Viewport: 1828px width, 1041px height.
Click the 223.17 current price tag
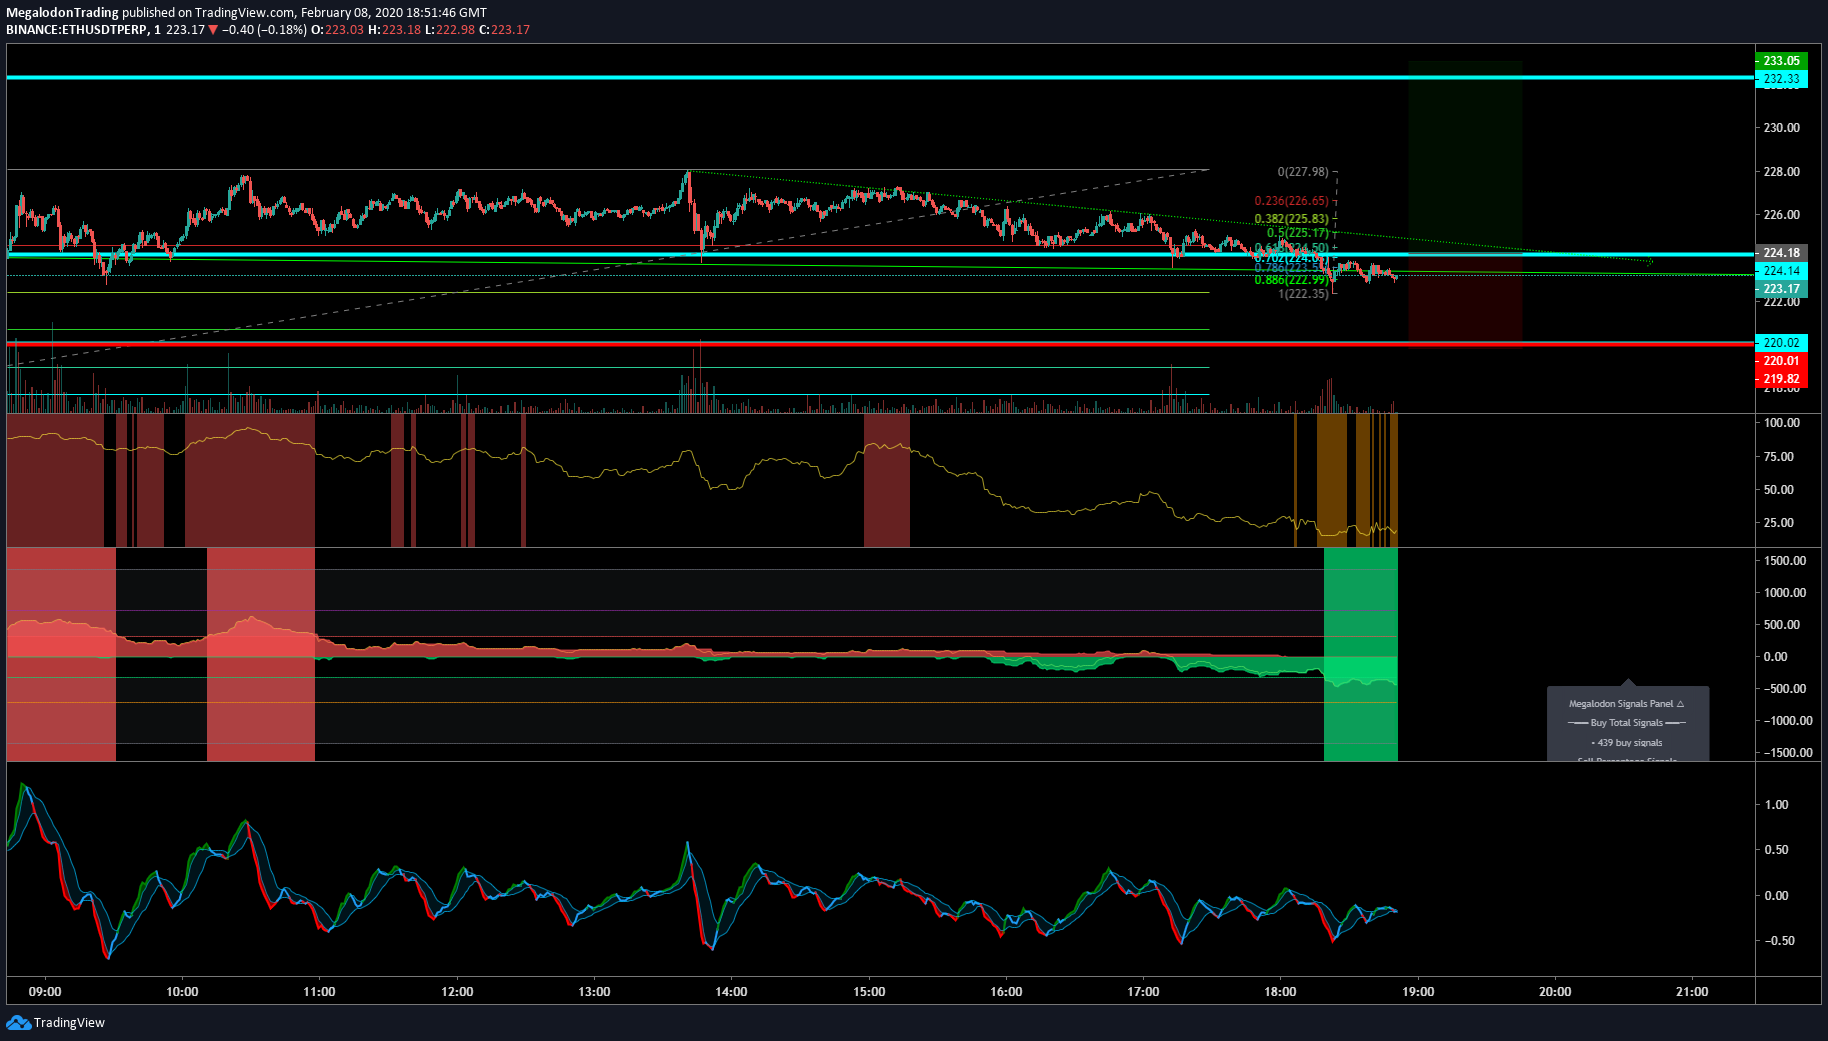1781,289
